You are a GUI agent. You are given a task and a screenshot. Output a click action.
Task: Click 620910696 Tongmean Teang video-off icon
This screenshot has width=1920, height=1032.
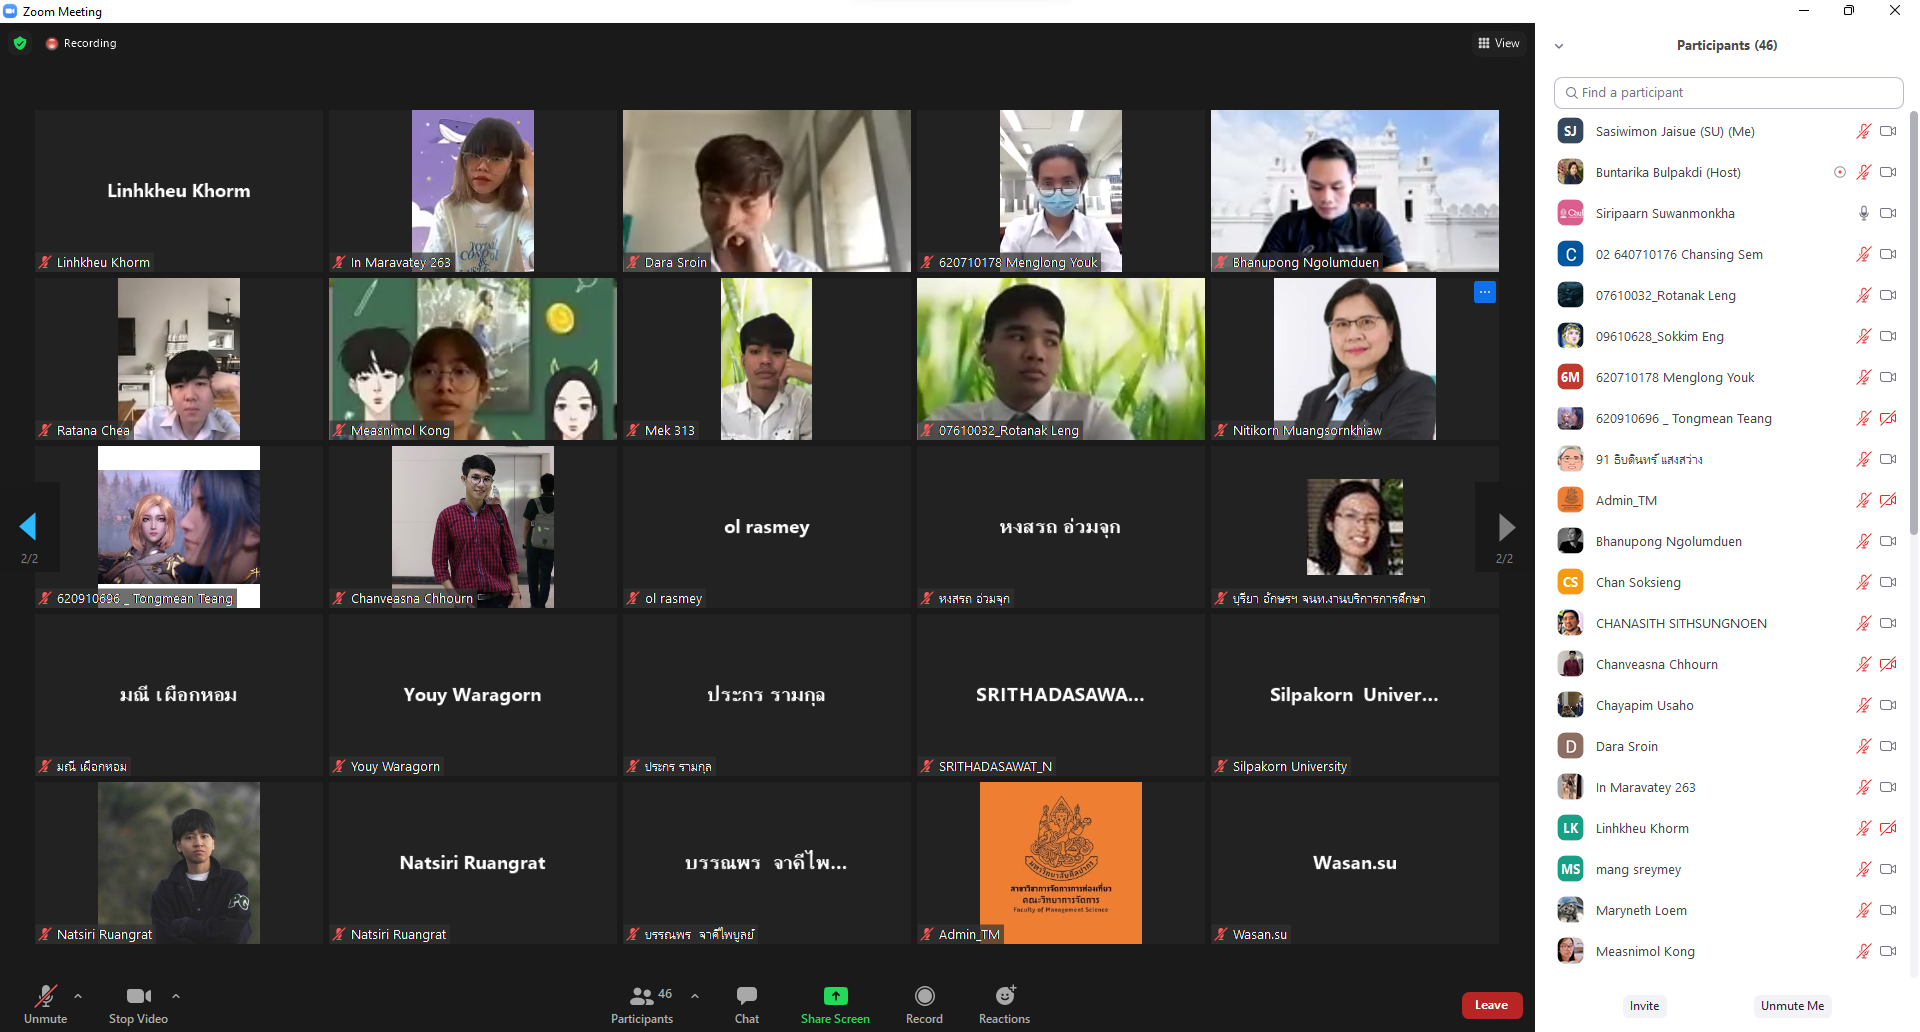(x=1888, y=418)
